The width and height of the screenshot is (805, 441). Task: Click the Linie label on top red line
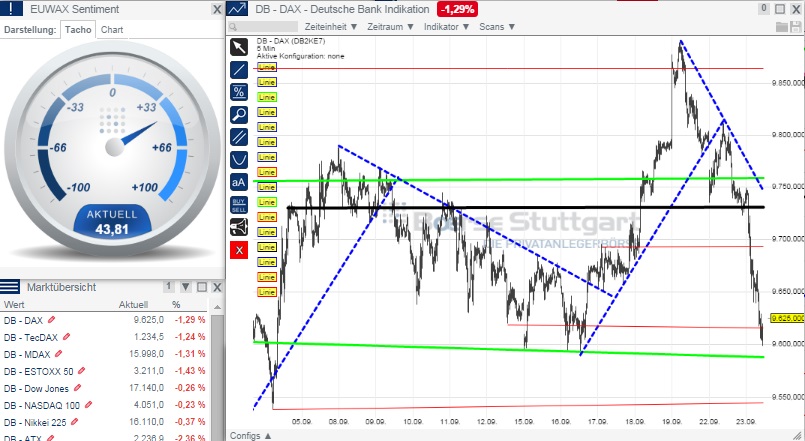coord(266,67)
